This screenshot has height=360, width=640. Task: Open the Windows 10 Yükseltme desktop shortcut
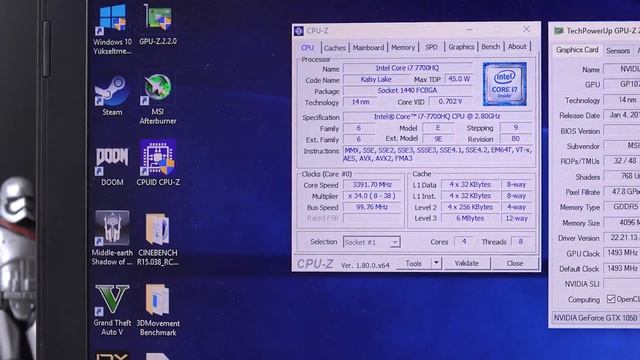coord(112,29)
